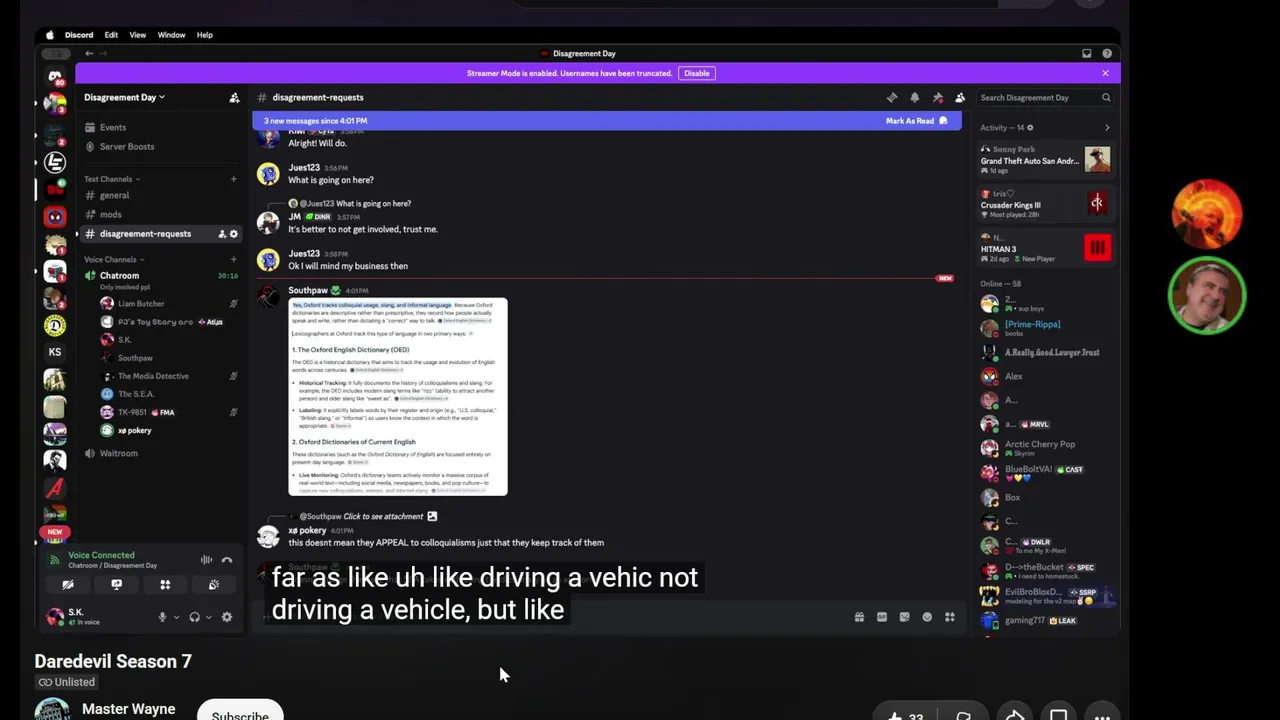The image size is (1280, 720).
Task: Expand the Disagreement Day server menu
Action: point(124,97)
